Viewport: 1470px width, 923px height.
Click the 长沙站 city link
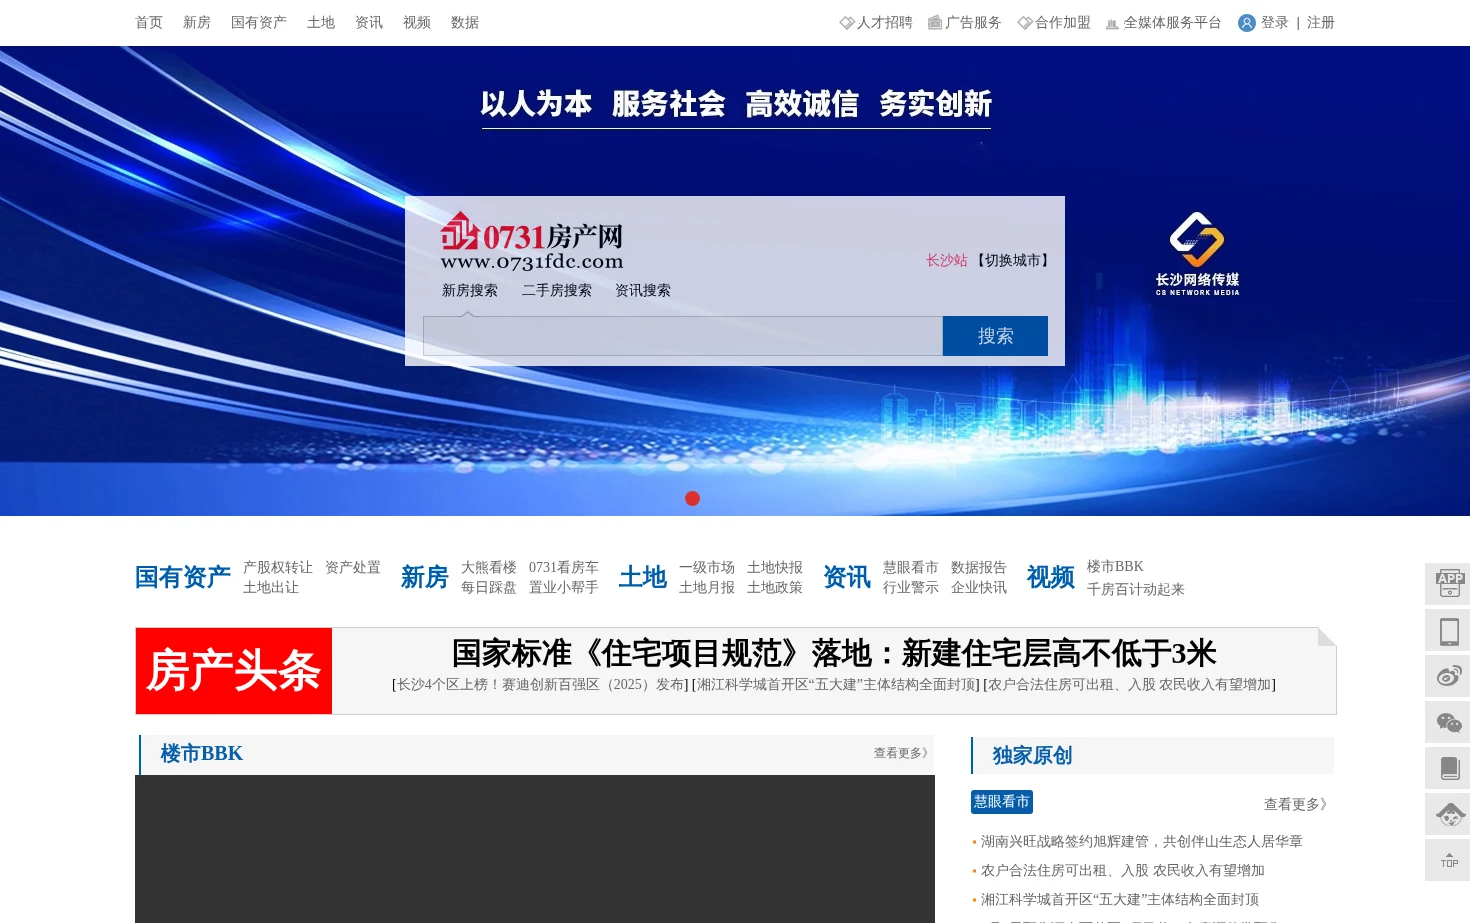pyautogui.click(x=947, y=260)
